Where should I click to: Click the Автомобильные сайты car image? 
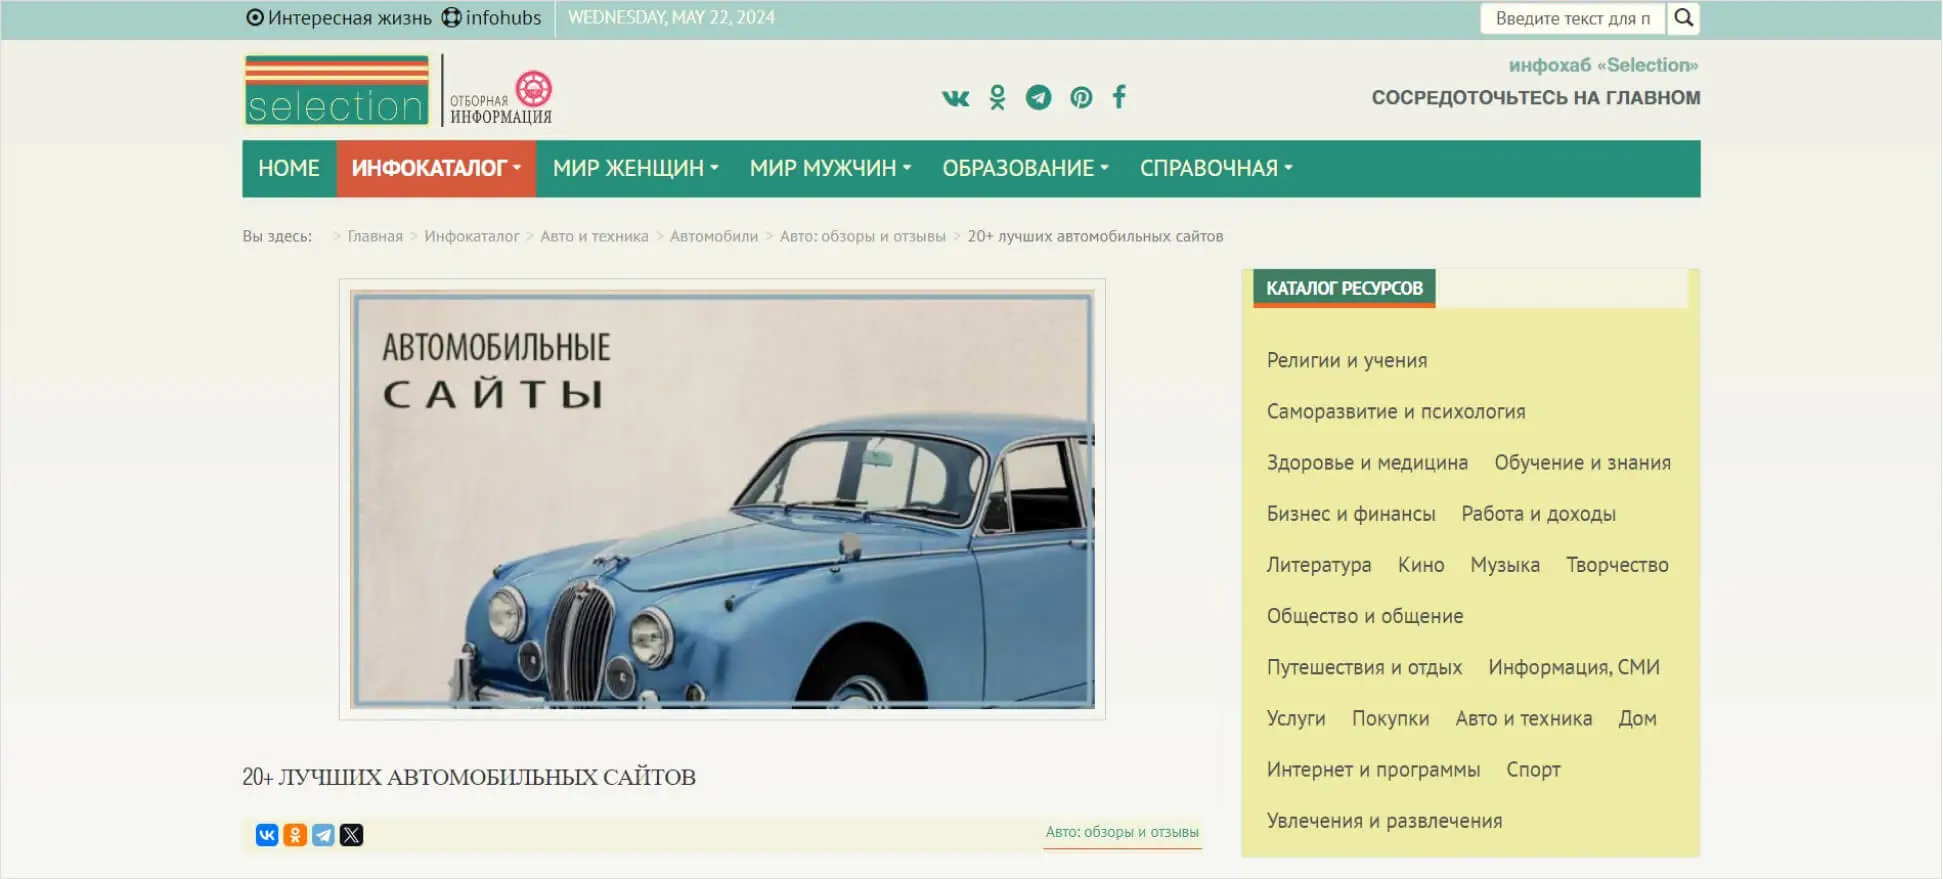pyautogui.click(x=722, y=499)
